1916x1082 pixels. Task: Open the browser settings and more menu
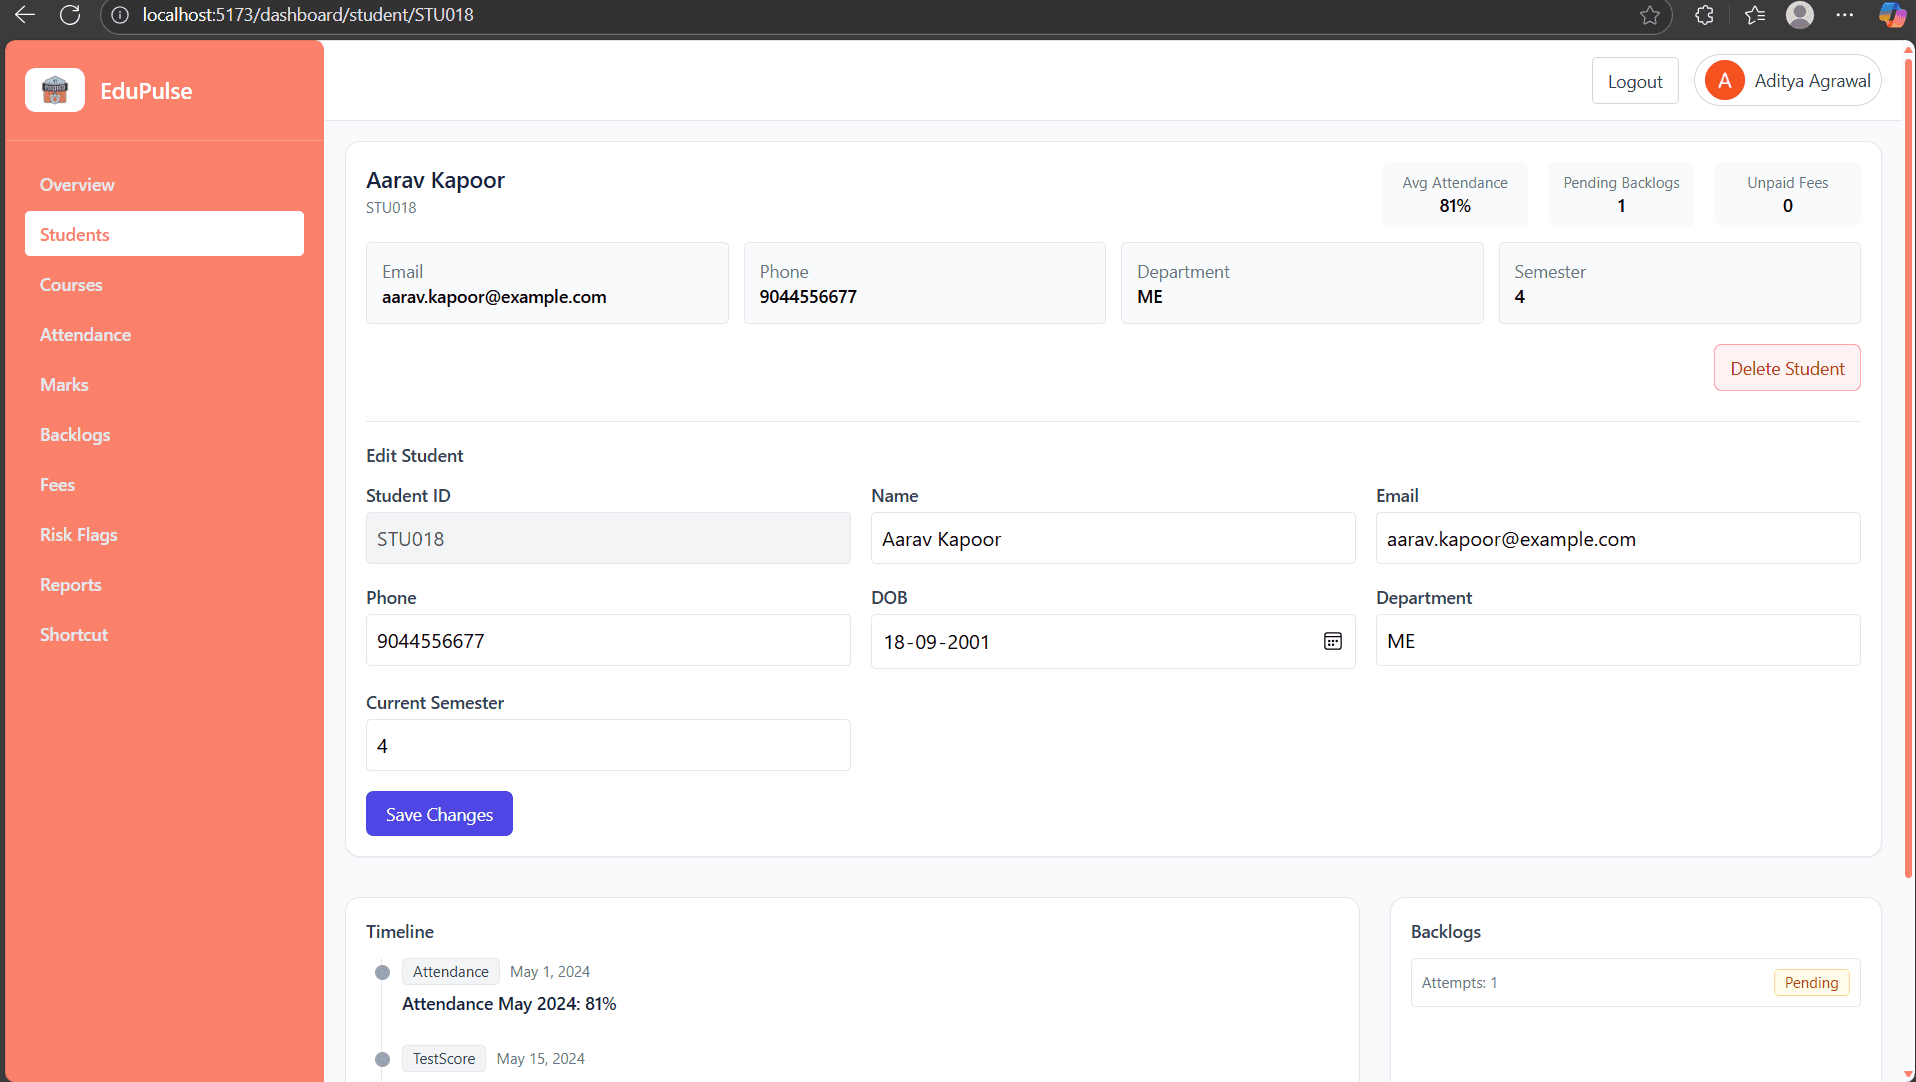(1845, 15)
